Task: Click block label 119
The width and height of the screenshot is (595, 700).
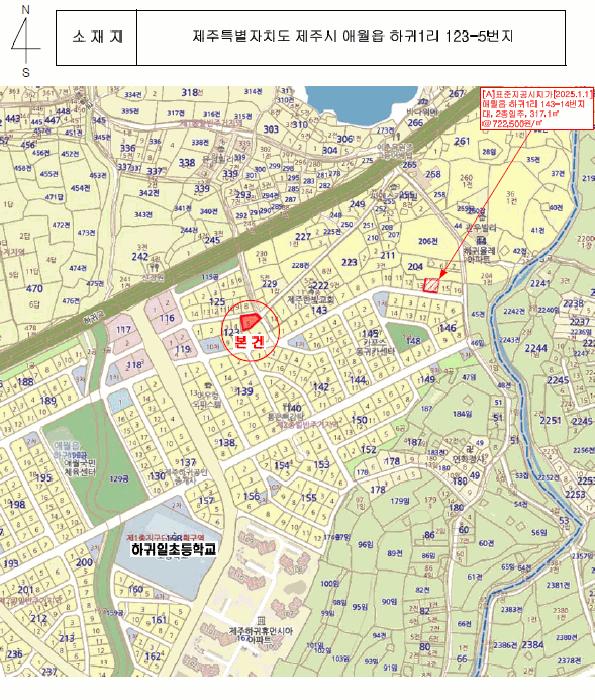Action: coord(183,349)
